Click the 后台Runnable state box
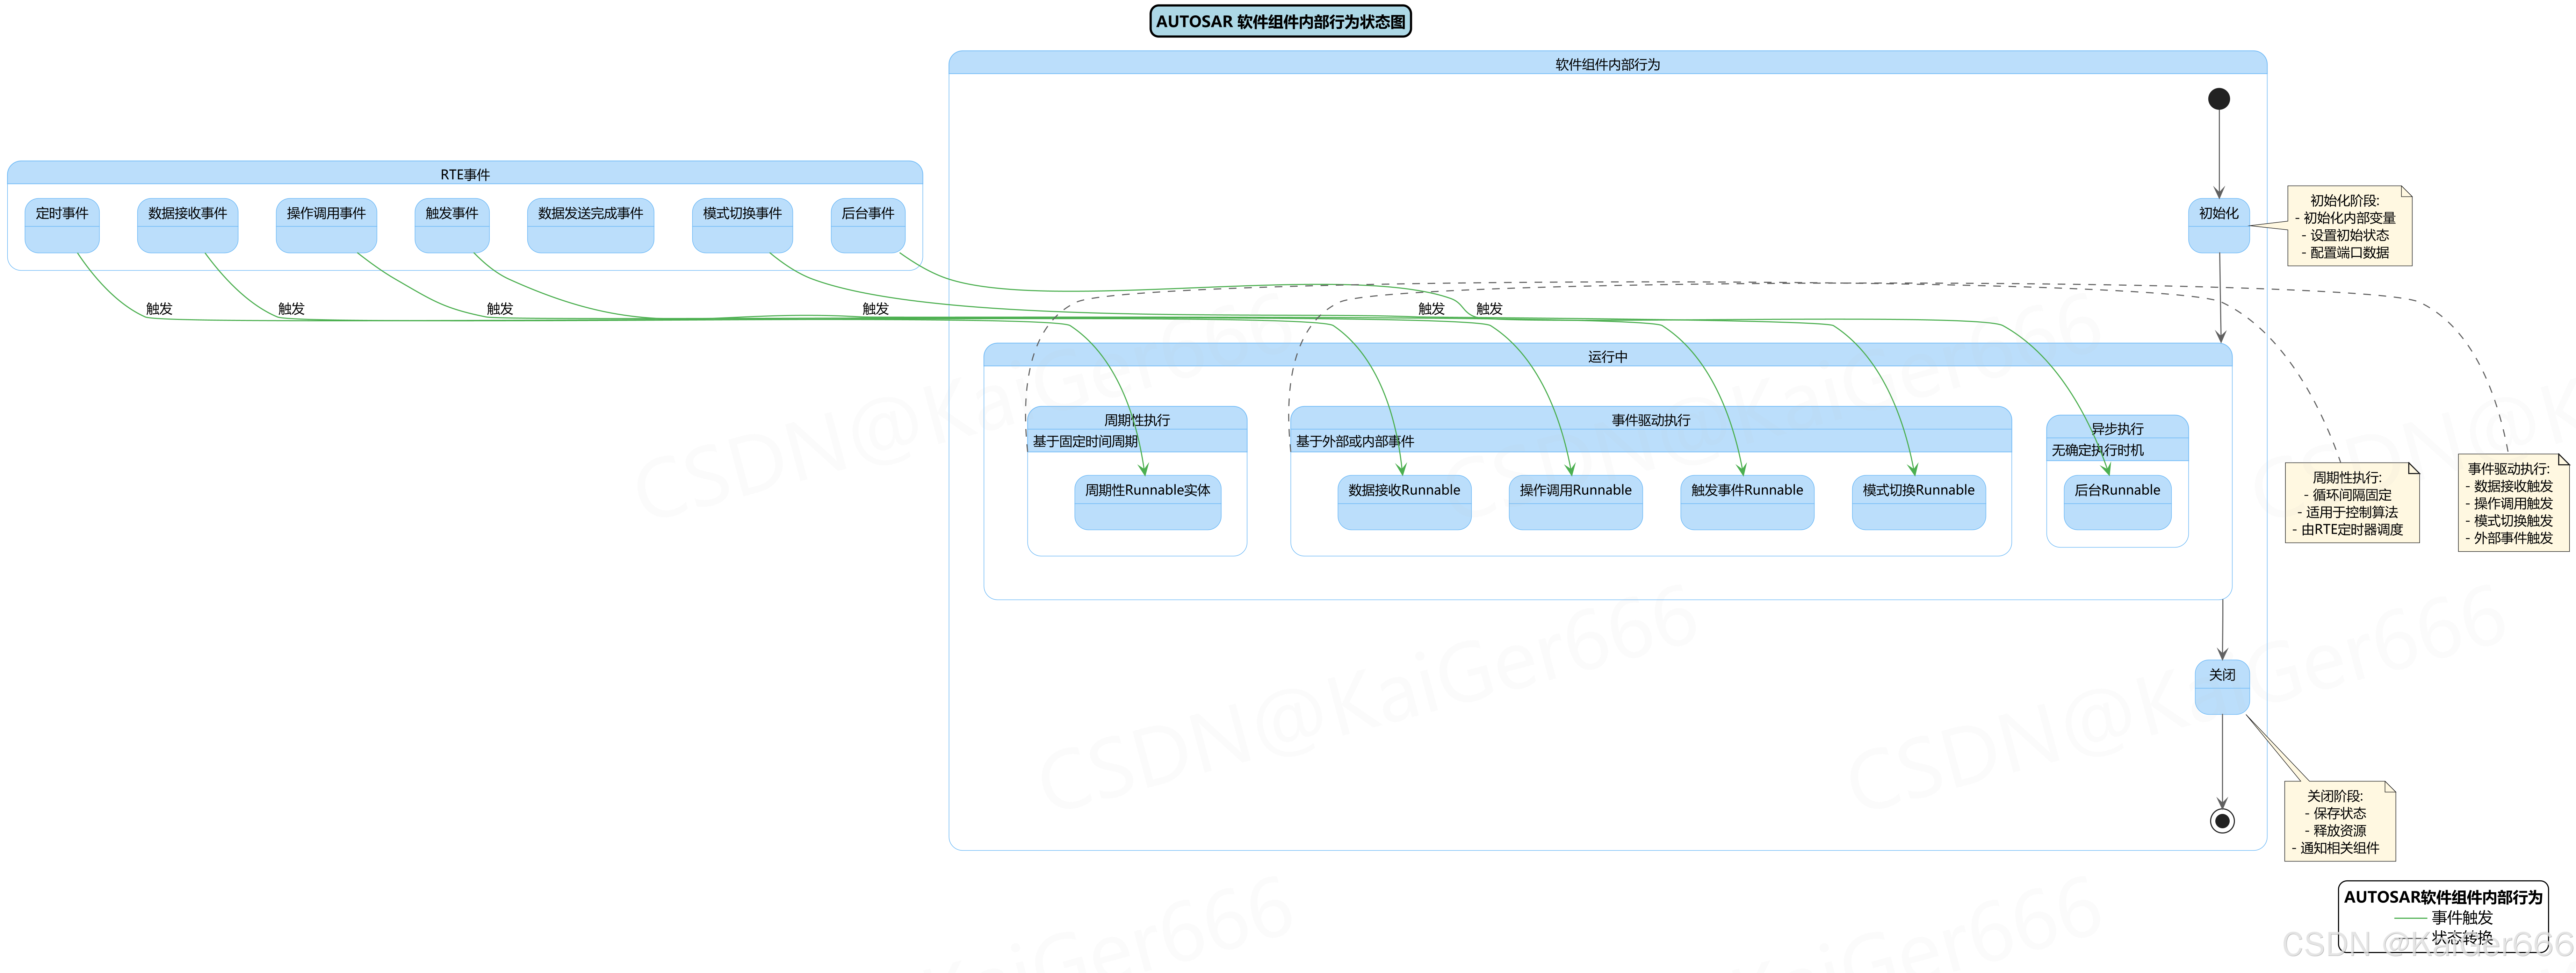 (x=2117, y=502)
